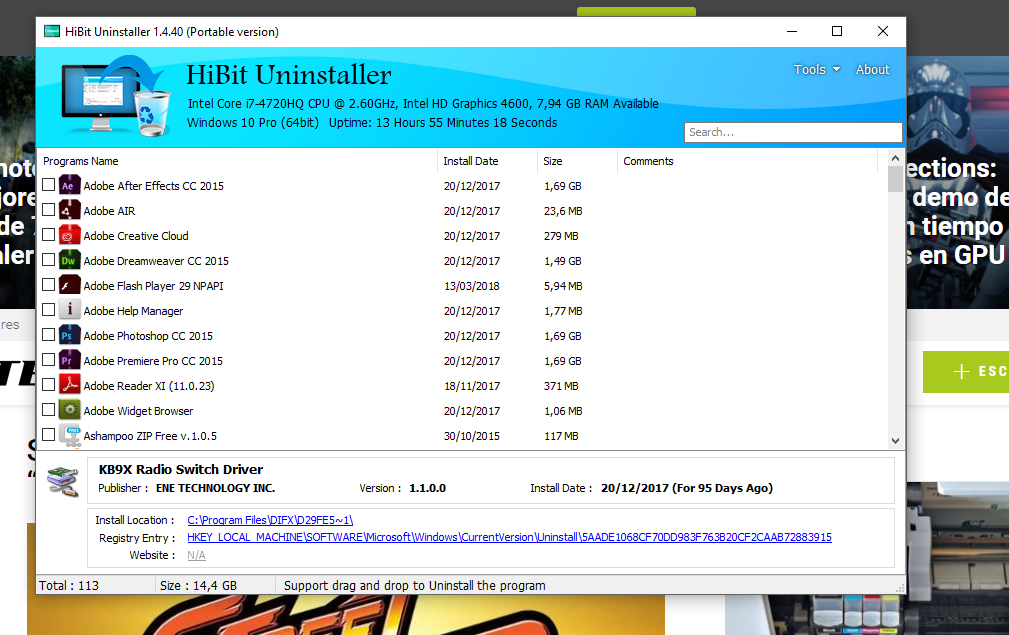The image size is (1009, 635).
Task: Click the scrollbar up arrow in program list
Action: click(895, 158)
